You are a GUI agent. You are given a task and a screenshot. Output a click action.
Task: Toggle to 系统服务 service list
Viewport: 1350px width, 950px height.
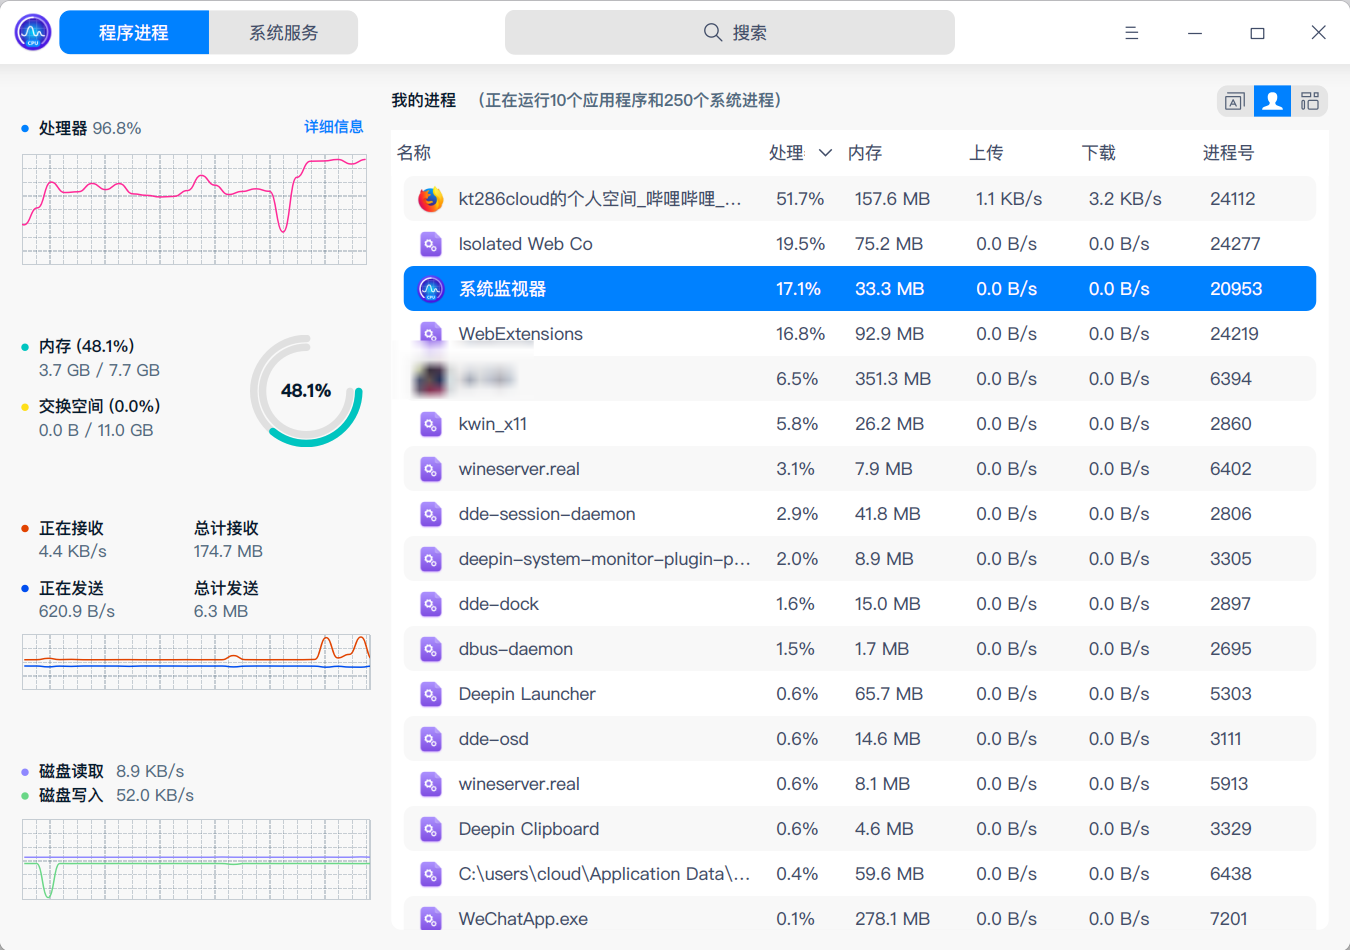[283, 32]
